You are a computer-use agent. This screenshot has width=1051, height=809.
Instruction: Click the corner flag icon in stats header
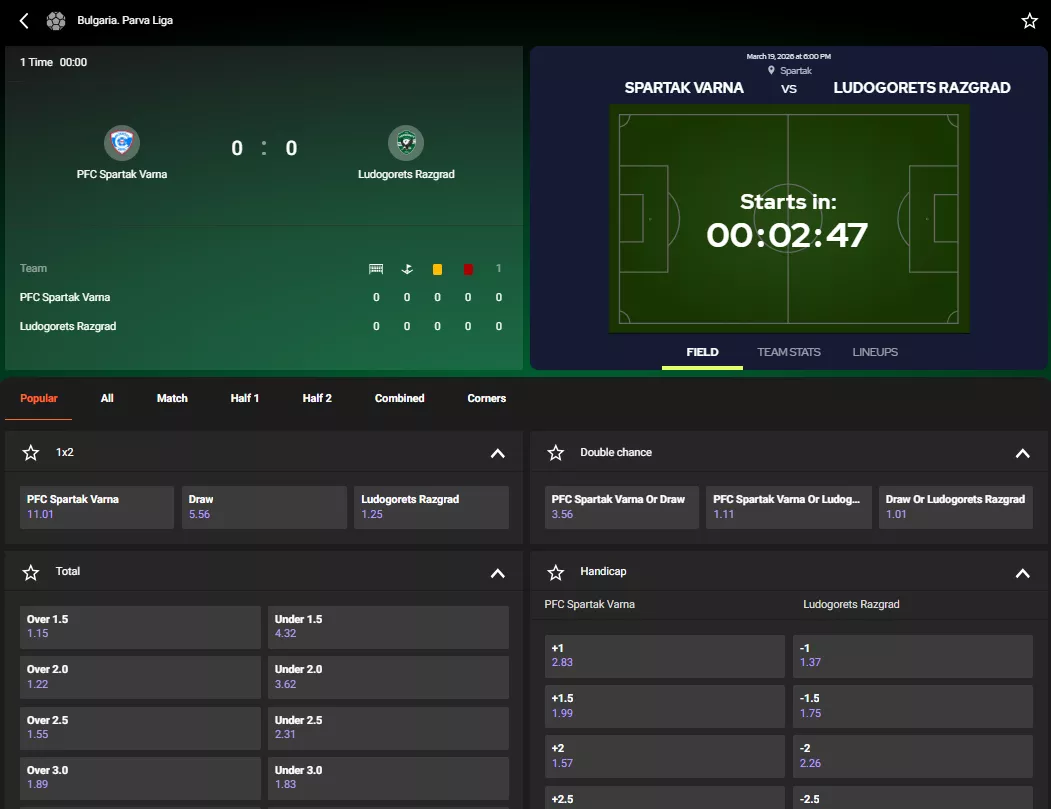point(407,269)
